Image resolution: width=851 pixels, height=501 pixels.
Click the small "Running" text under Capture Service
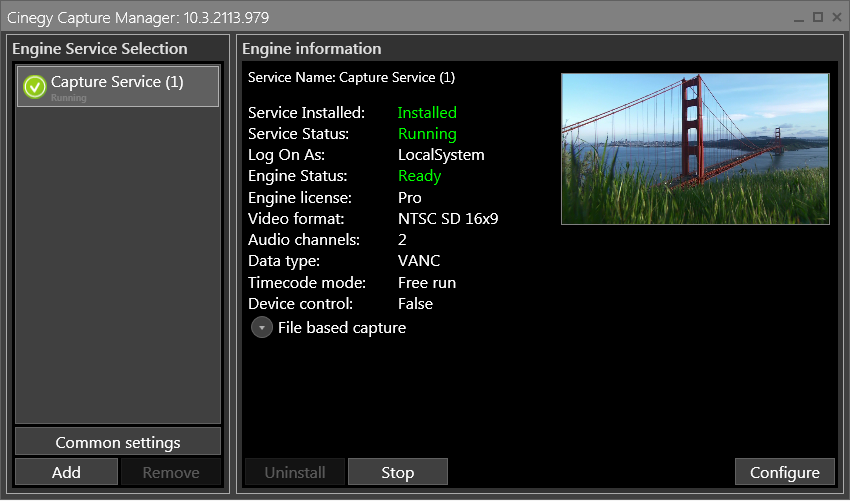tap(68, 98)
